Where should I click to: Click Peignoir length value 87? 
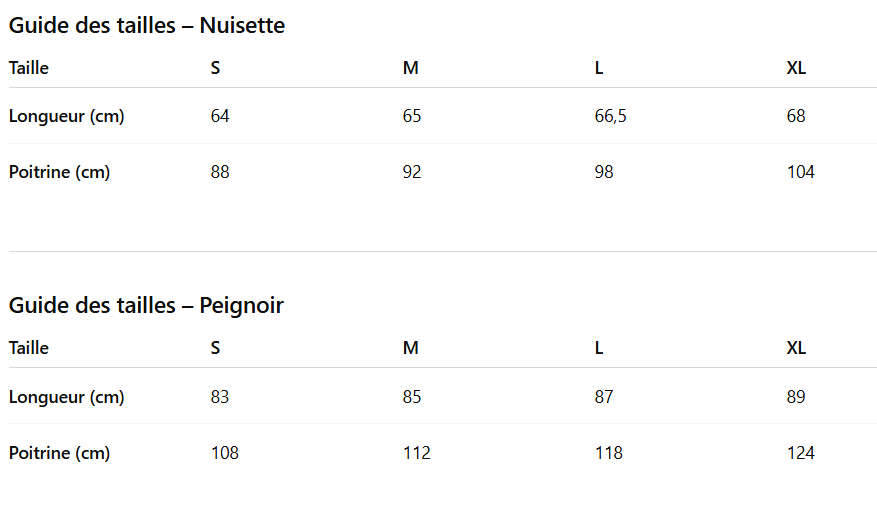603,397
